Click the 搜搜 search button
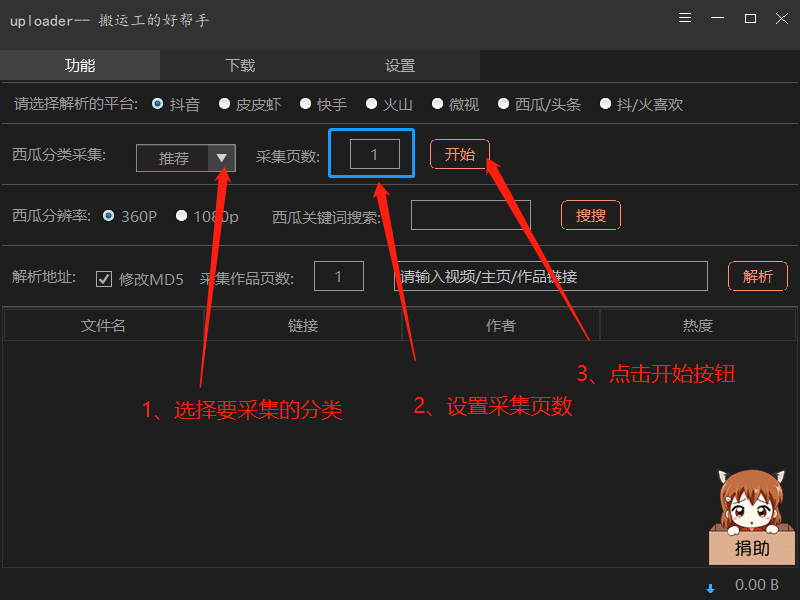 pos(590,215)
